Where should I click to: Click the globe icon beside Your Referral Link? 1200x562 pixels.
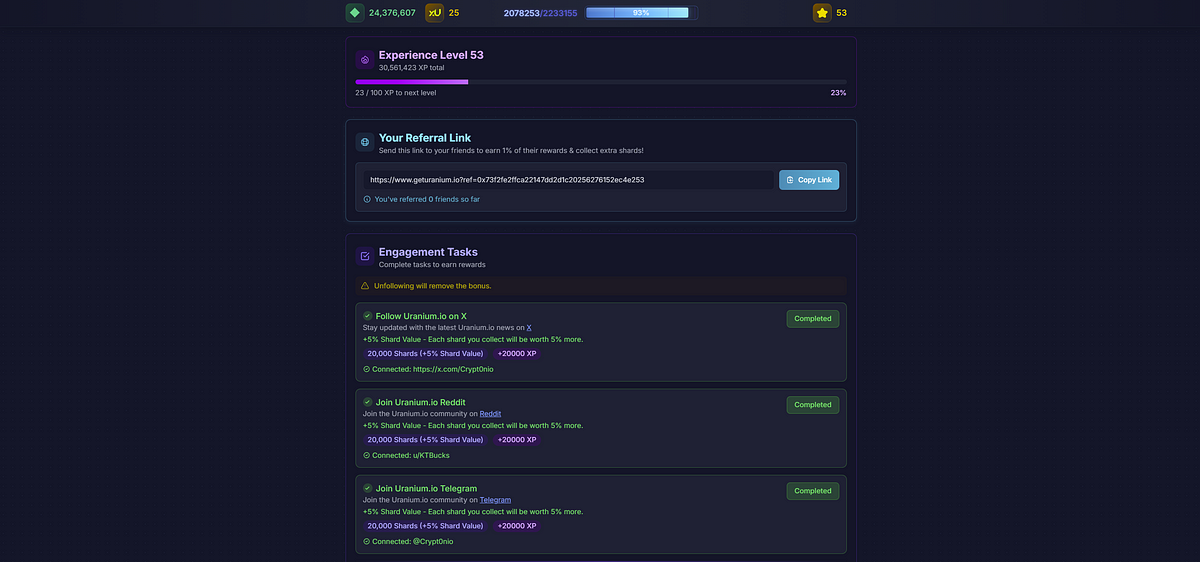[365, 142]
